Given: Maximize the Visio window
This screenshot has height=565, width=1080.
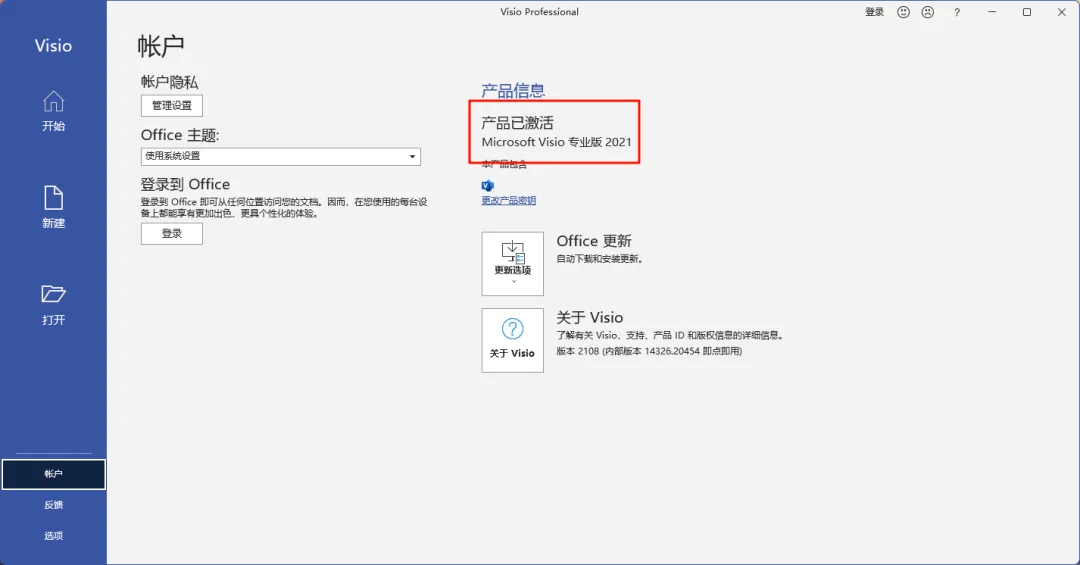Looking at the screenshot, I should click(x=1027, y=12).
